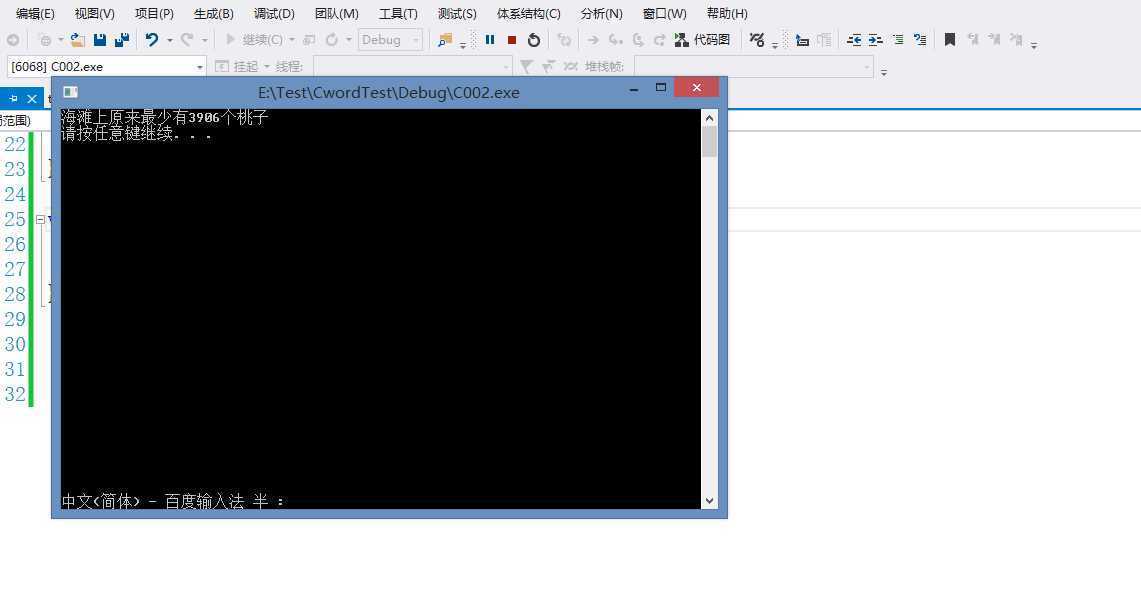Open the 窗口(W) menu

point(664,13)
